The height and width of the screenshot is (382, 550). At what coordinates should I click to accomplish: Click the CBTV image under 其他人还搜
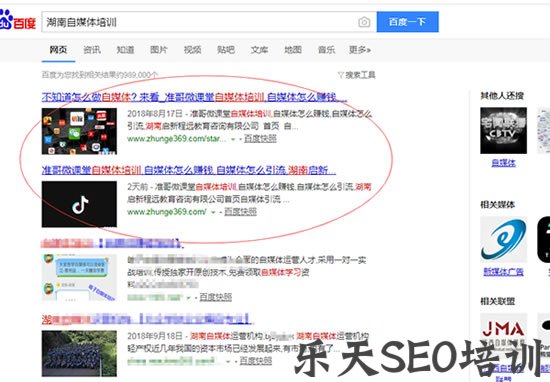click(x=503, y=130)
